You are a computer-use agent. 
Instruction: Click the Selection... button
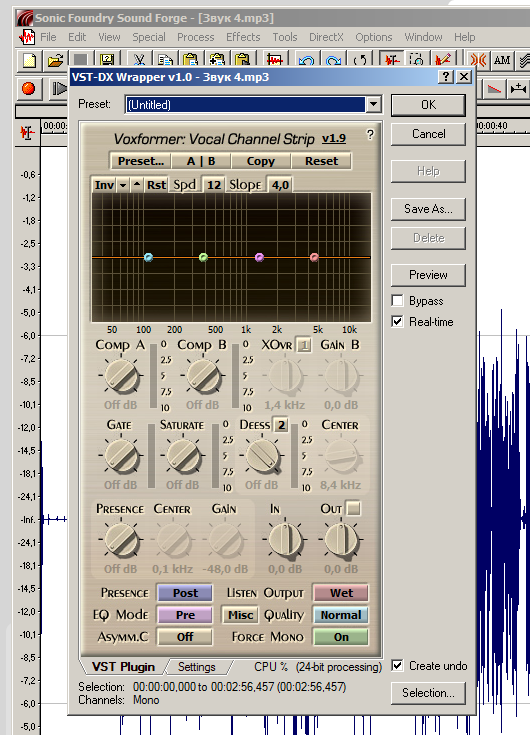point(428,693)
